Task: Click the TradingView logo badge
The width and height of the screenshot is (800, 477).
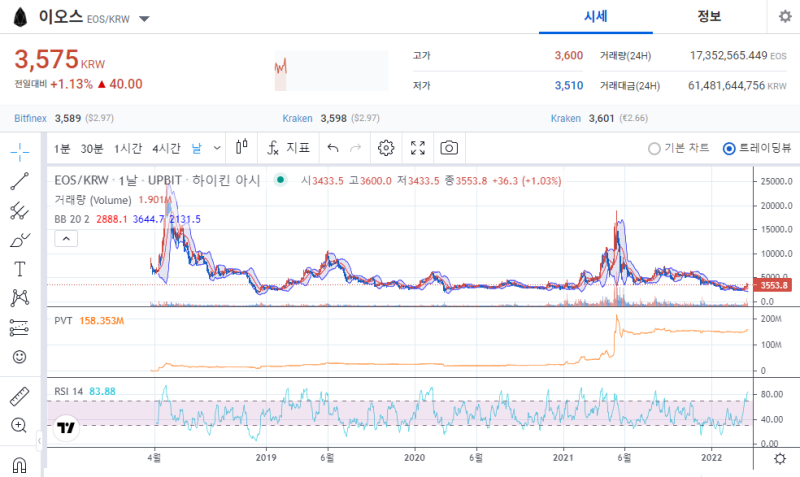Action: (x=66, y=428)
